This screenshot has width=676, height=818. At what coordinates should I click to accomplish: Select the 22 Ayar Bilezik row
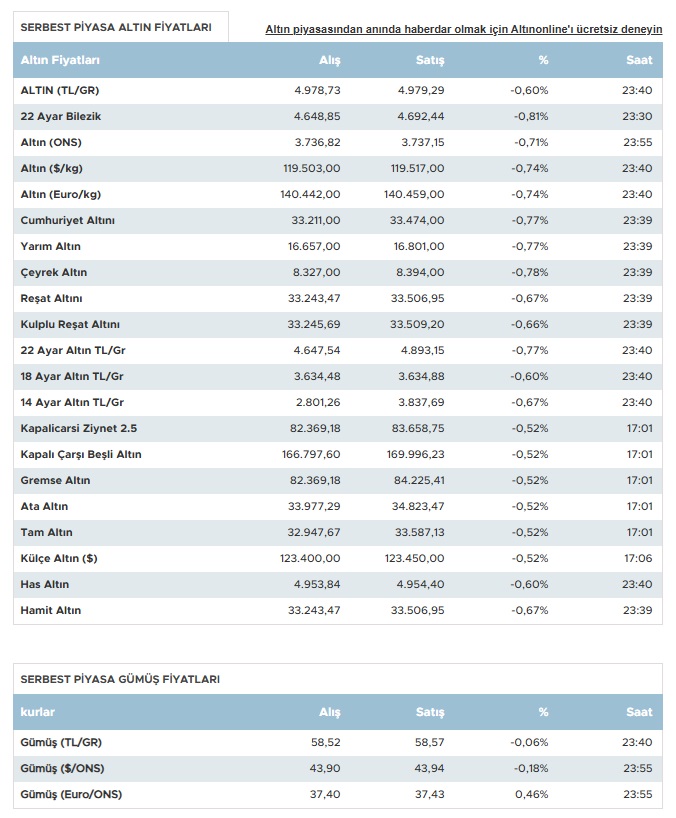point(338,116)
